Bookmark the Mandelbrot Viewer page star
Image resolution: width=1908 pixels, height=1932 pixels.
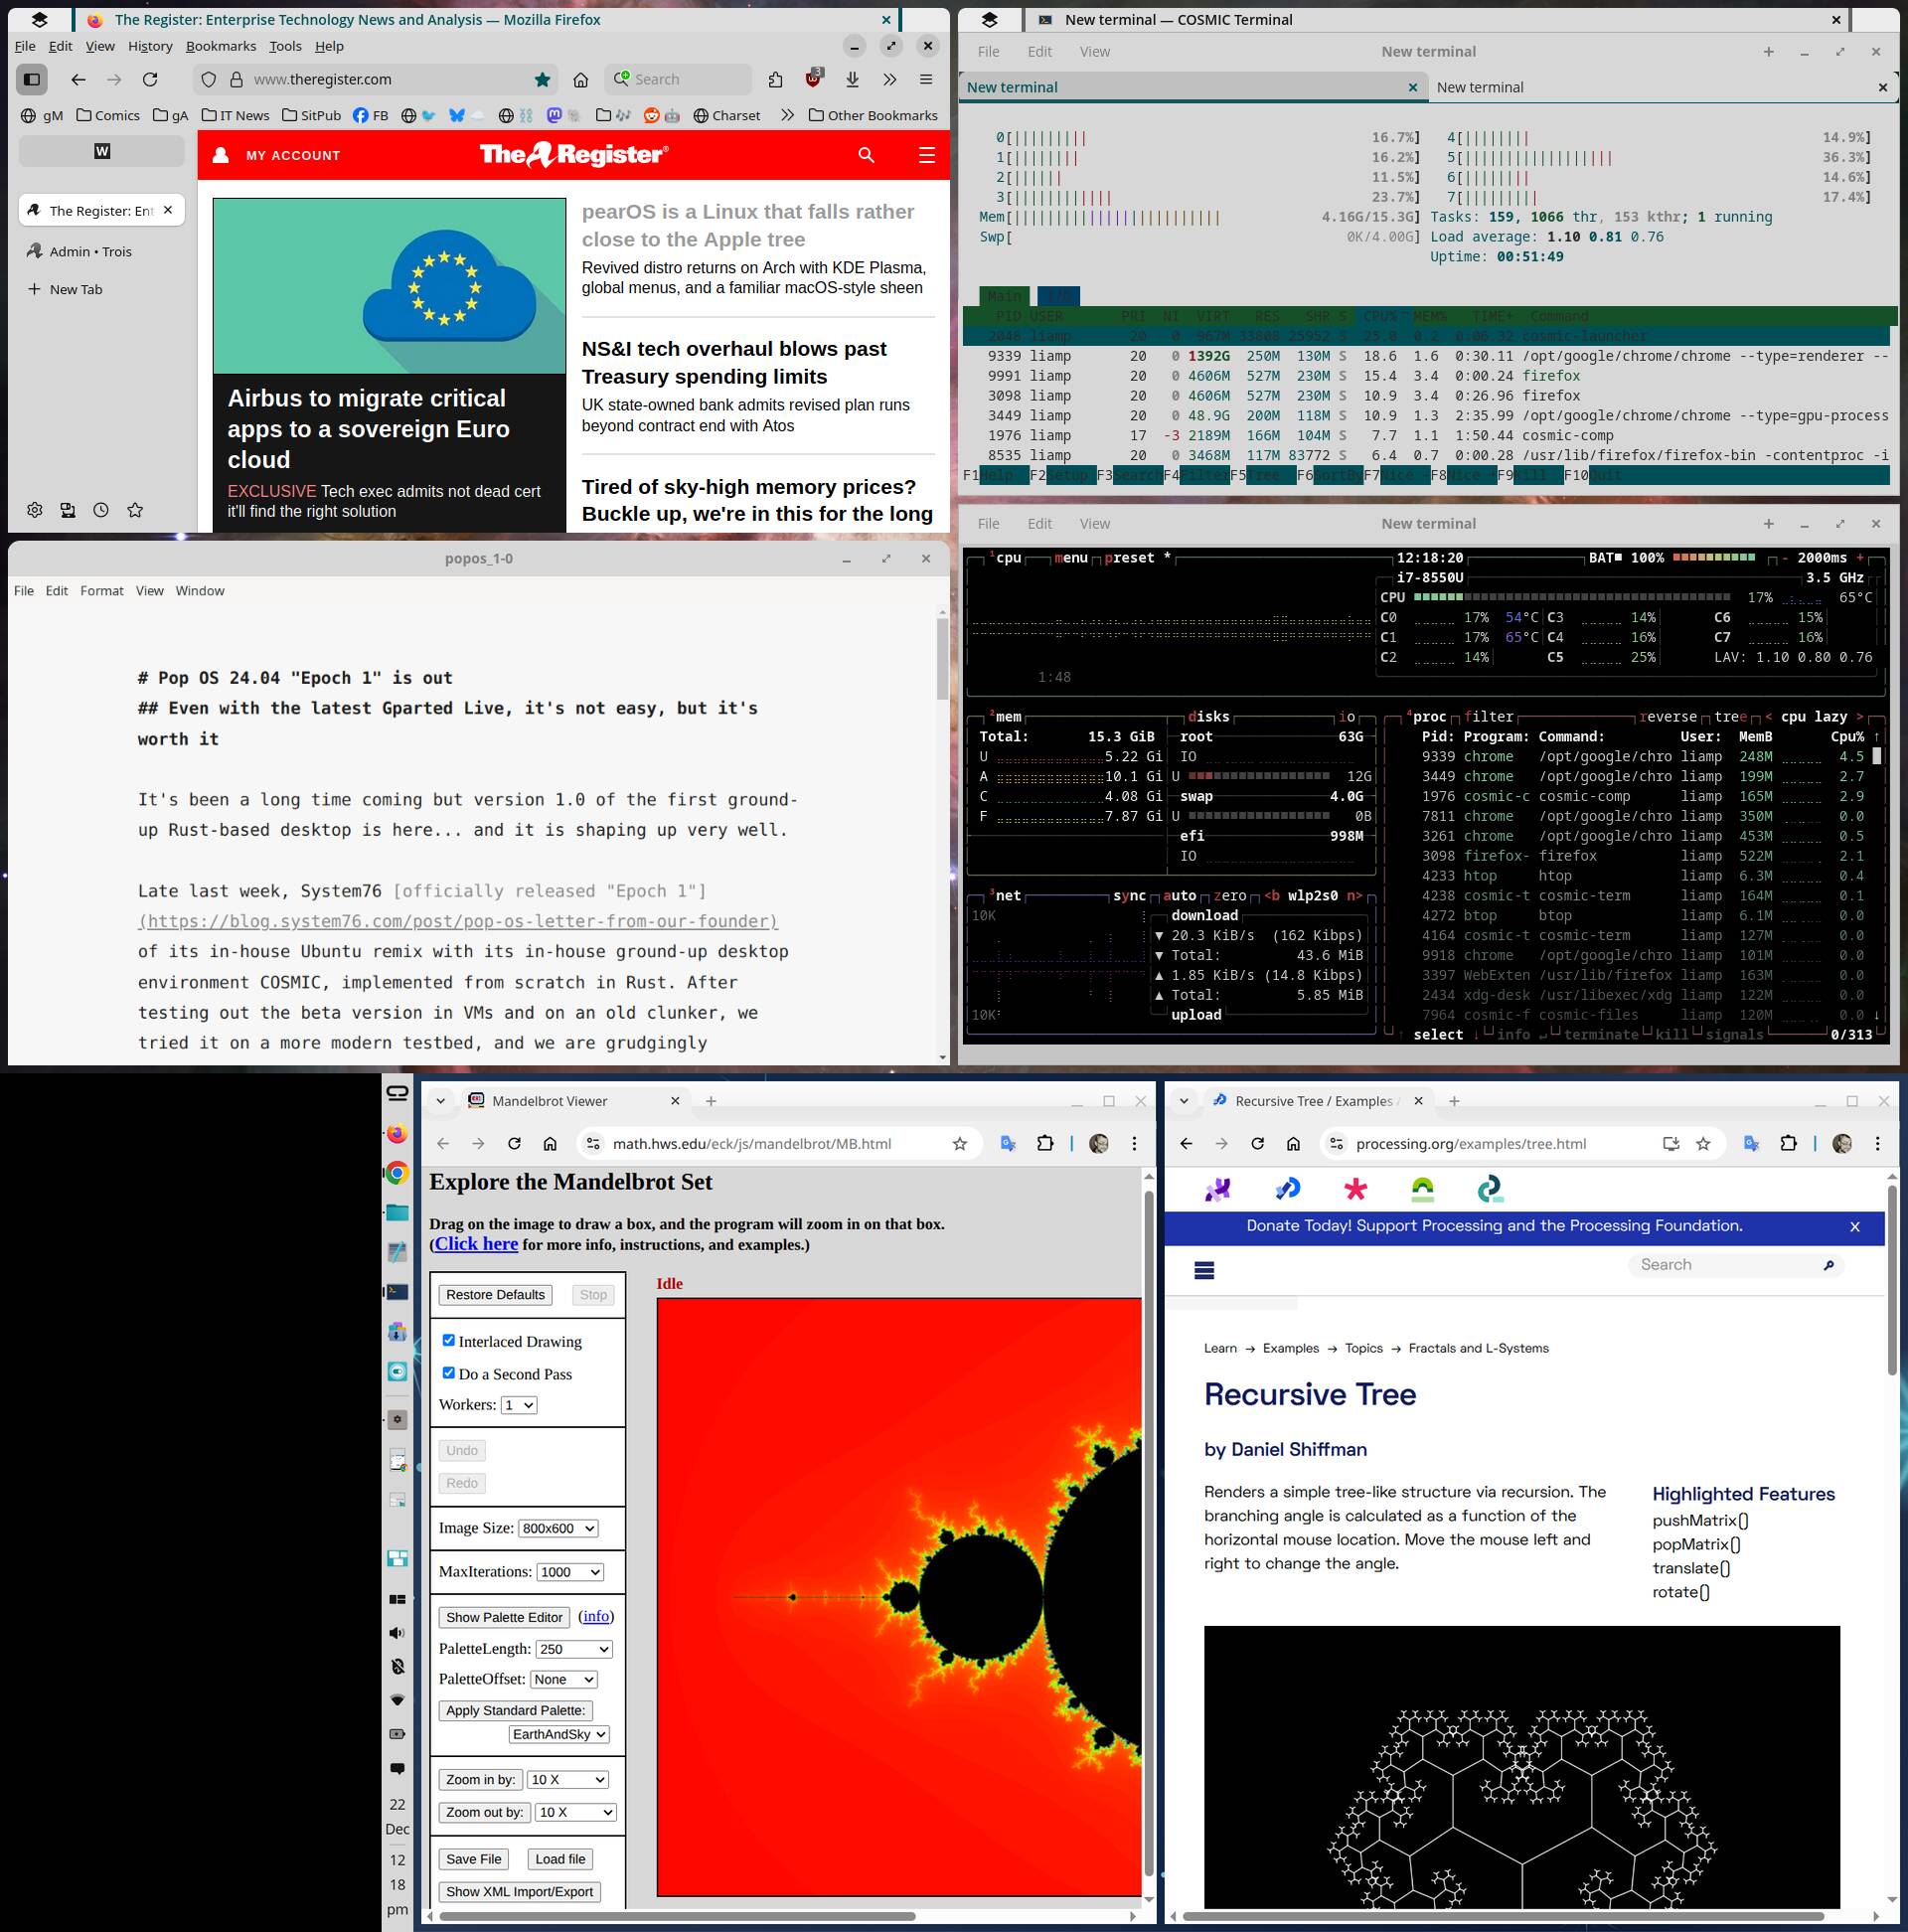960,1143
